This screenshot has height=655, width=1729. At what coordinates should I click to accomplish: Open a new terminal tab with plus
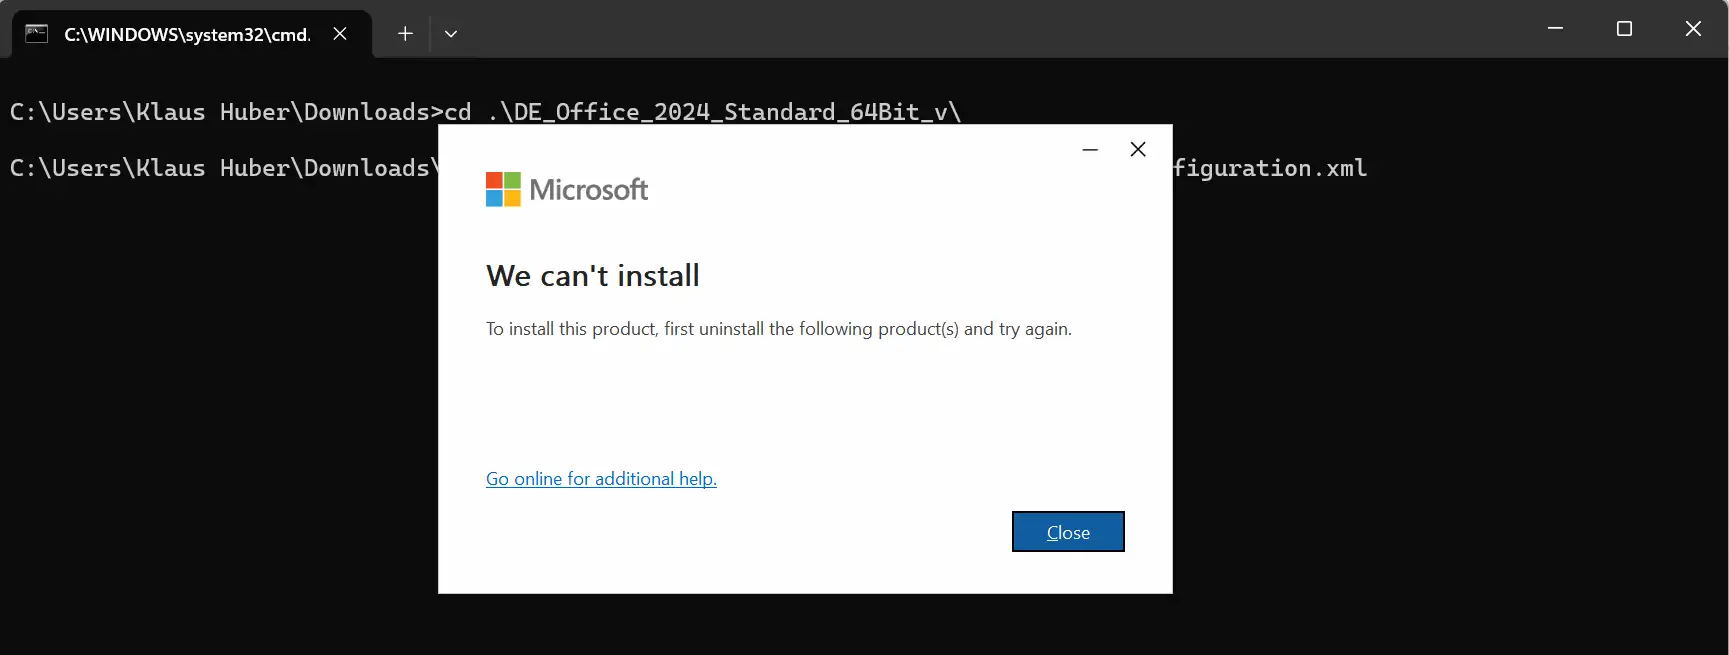(405, 34)
